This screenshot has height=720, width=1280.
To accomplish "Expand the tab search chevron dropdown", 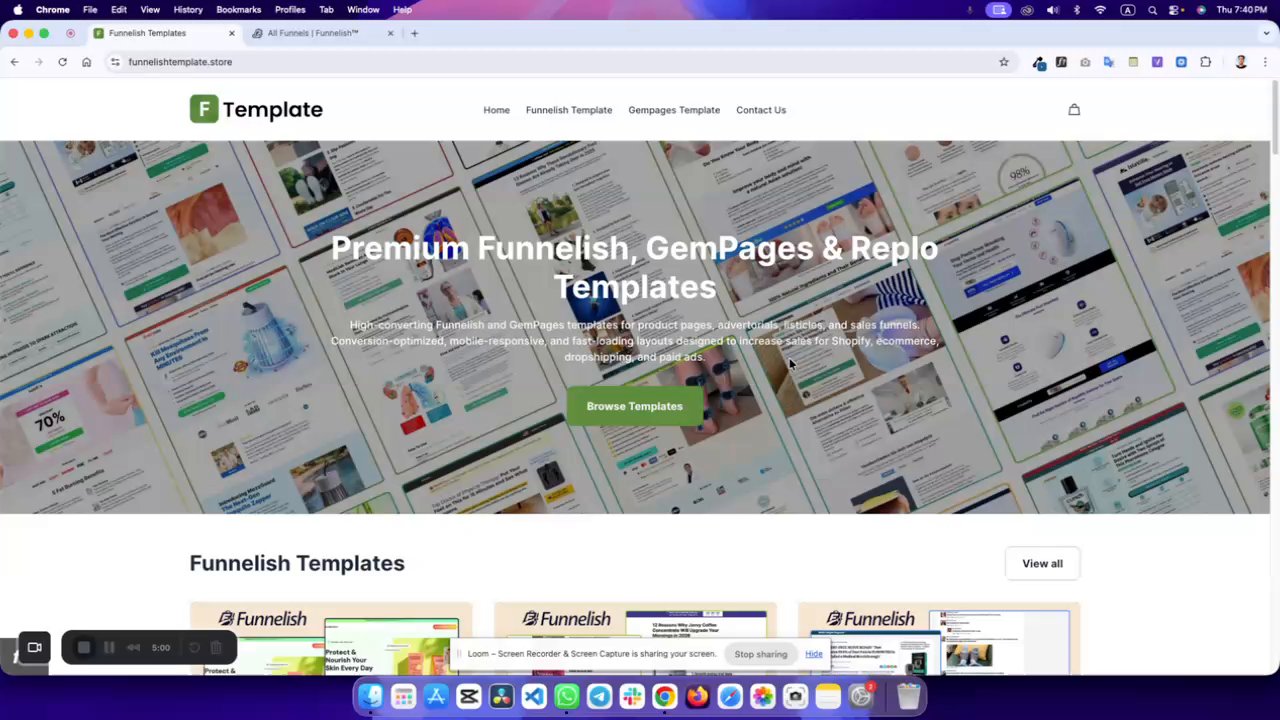I will click(x=1265, y=33).
